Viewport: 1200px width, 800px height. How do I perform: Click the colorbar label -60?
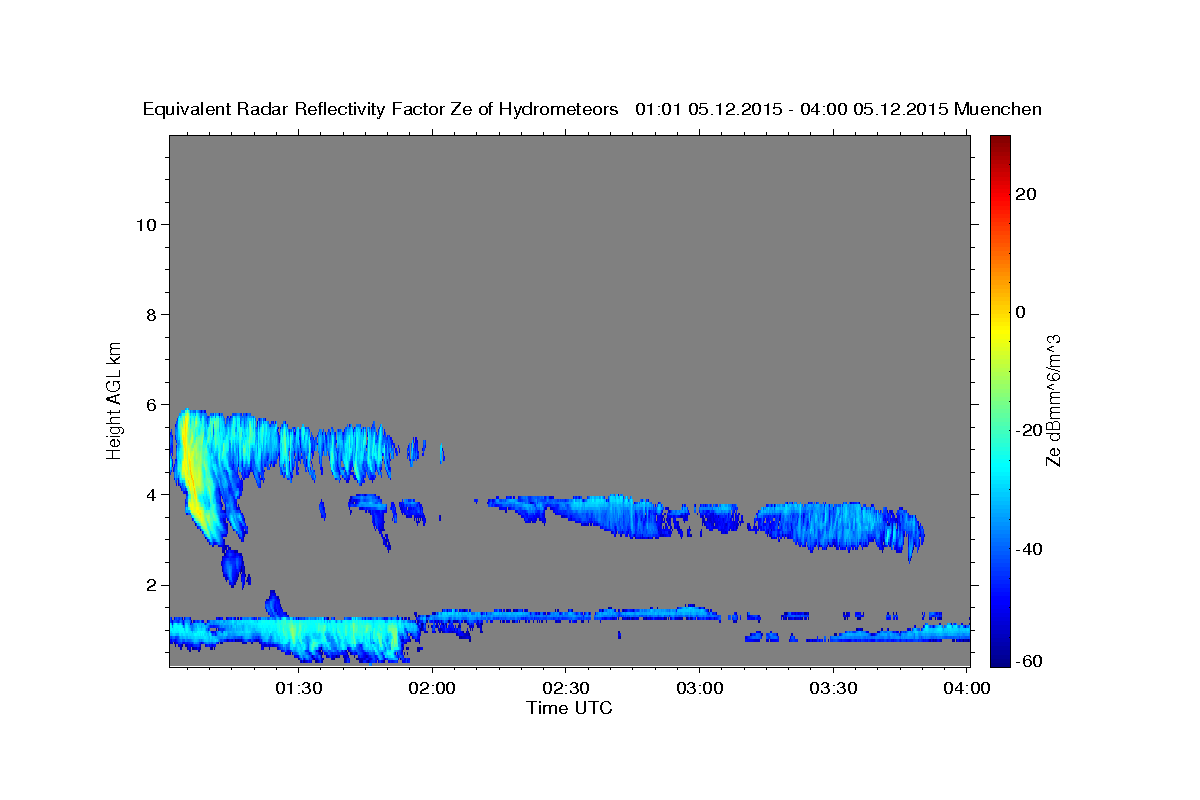point(1027,661)
